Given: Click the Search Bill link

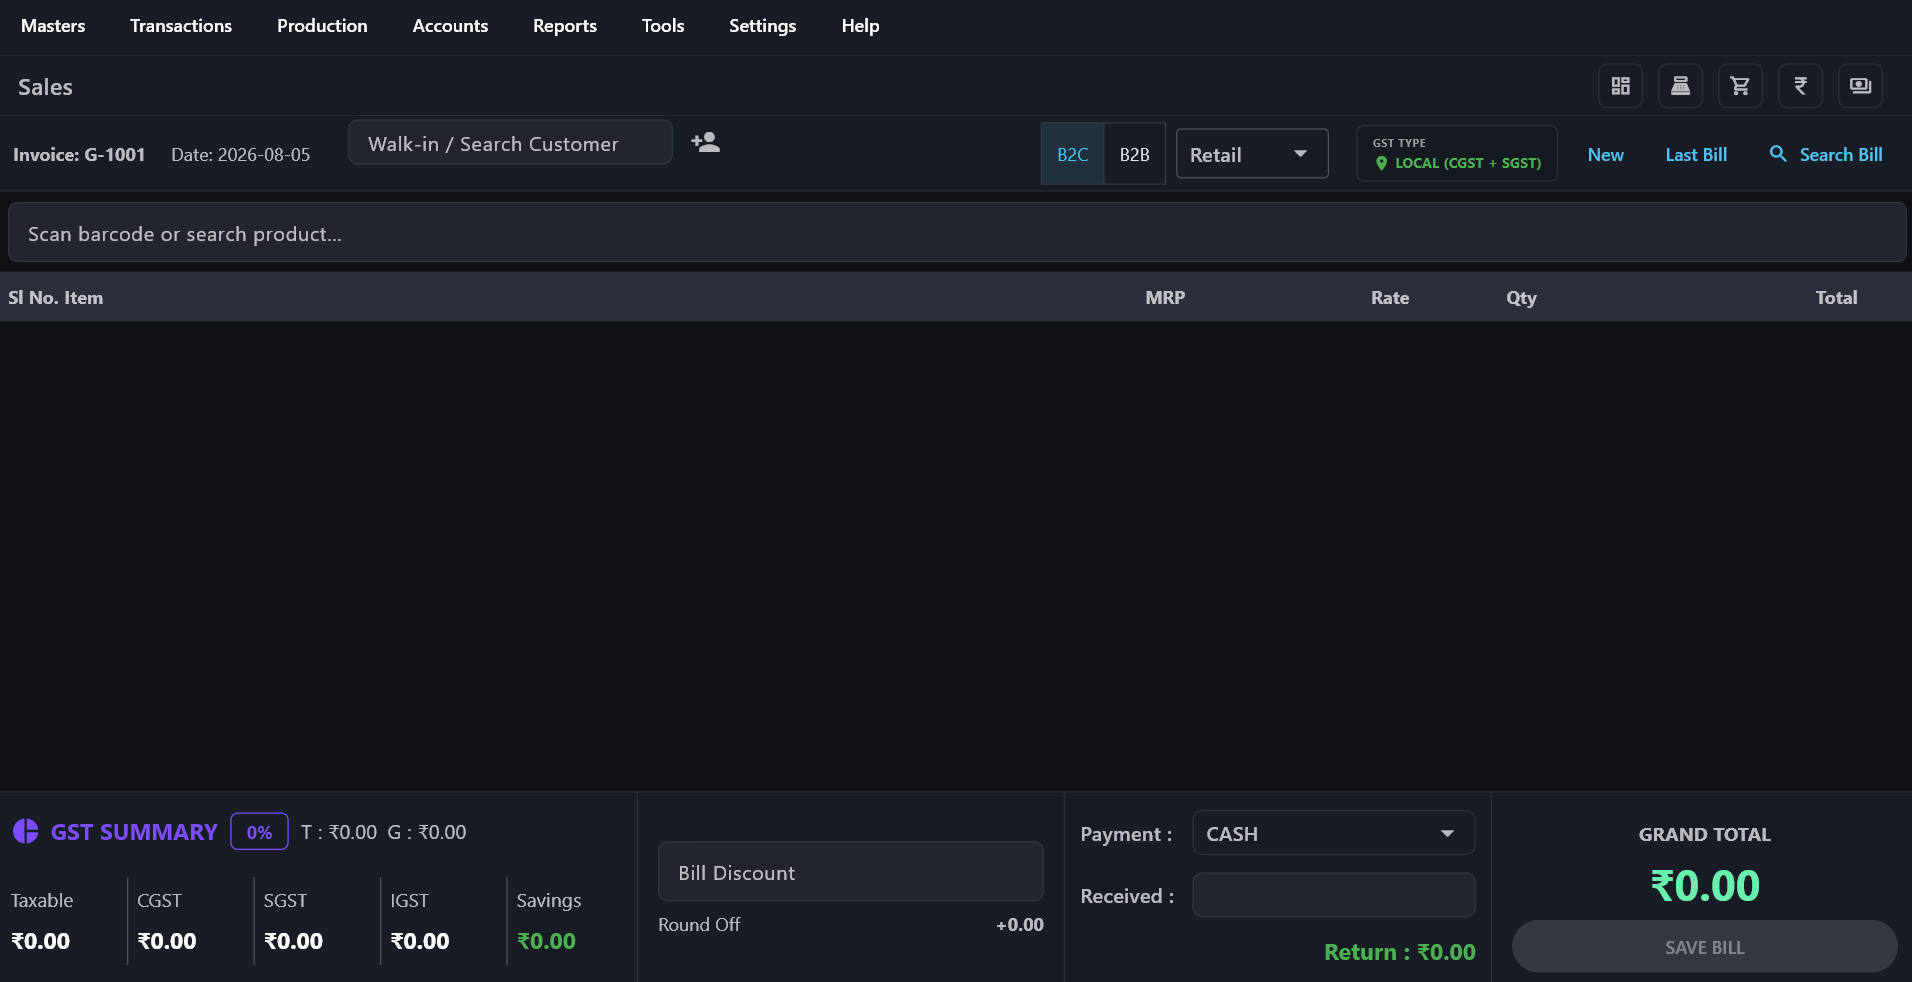Looking at the screenshot, I should (x=1841, y=155).
